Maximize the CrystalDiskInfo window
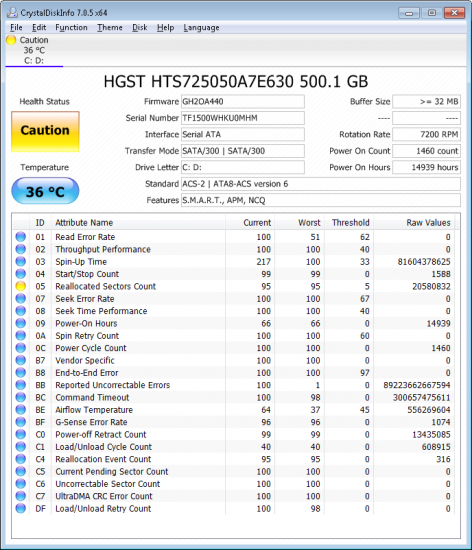The image size is (472, 550). tap(432, 13)
